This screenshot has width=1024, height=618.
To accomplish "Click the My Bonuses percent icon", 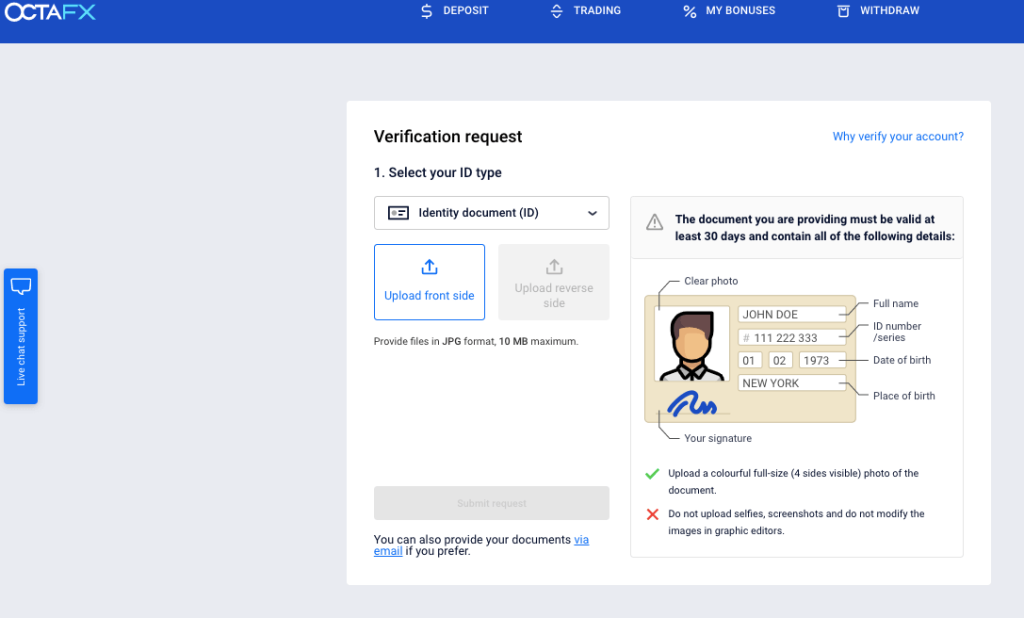I will pyautogui.click(x=689, y=12).
